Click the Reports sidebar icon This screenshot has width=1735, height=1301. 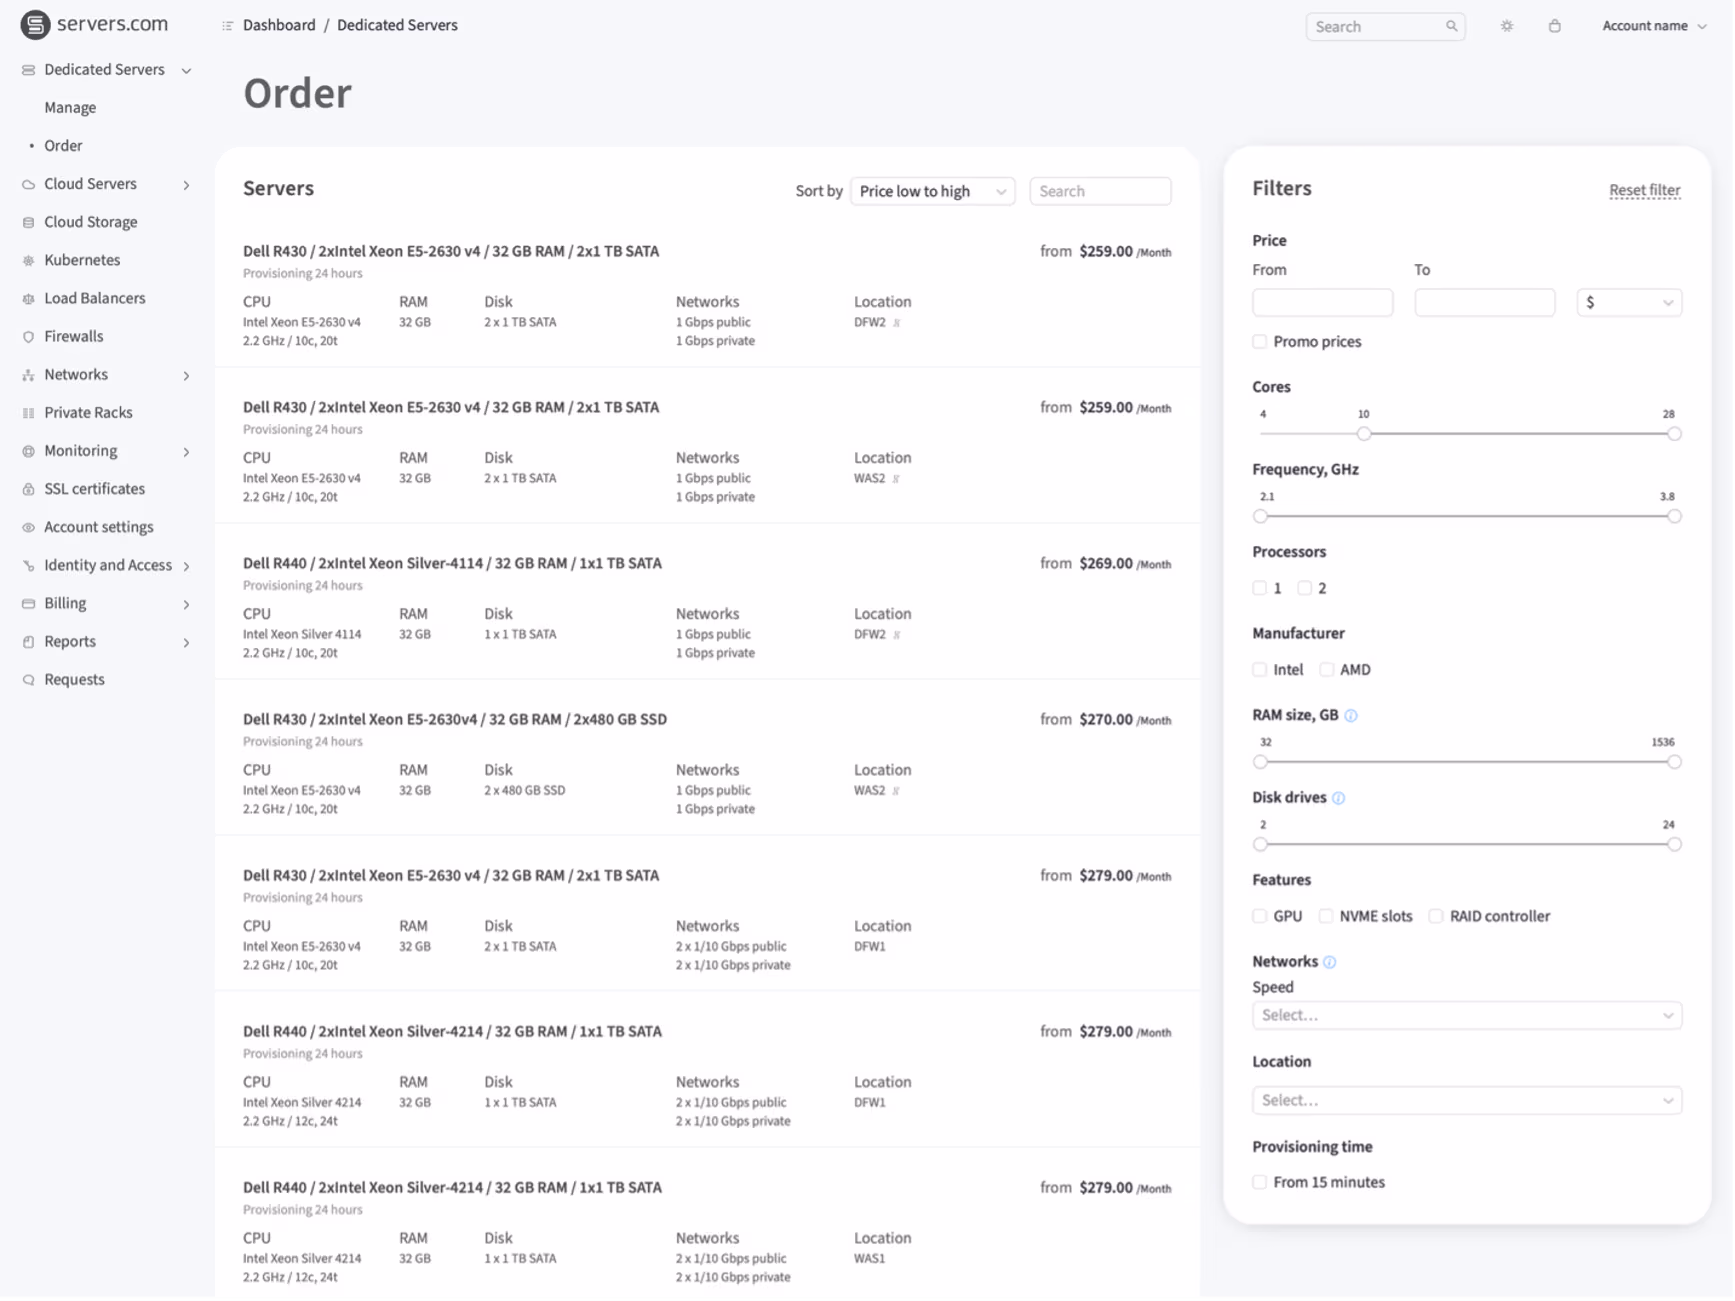point(28,642)
